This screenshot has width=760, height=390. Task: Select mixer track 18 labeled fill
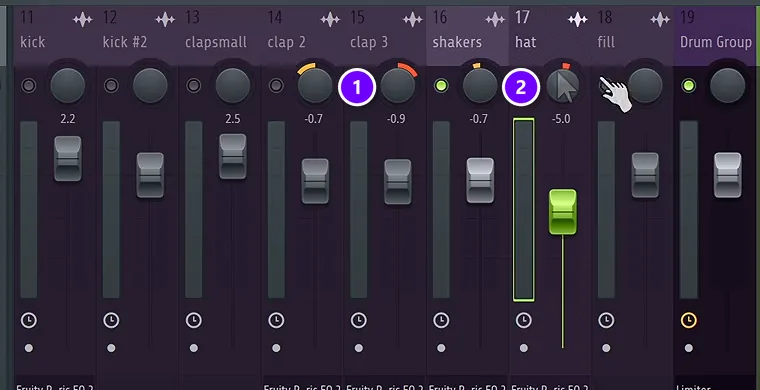click(606, 42)
